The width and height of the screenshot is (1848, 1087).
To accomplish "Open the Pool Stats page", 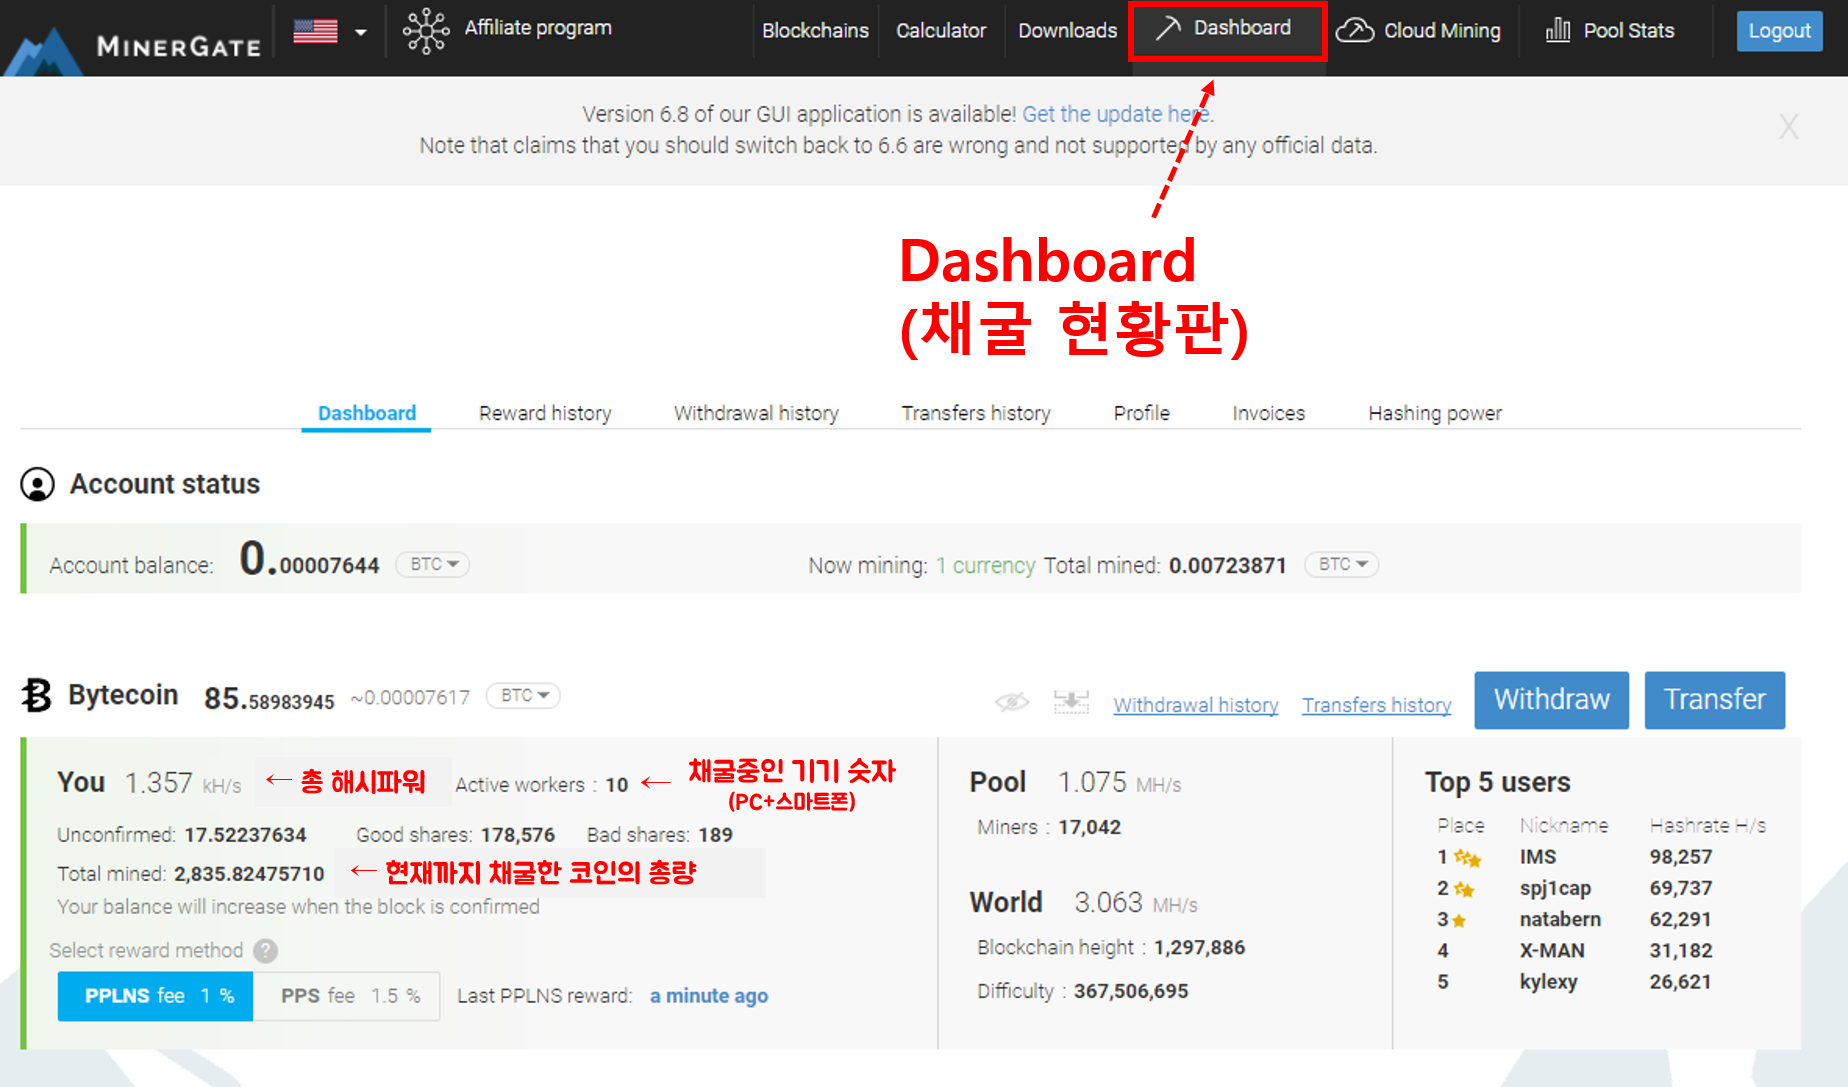I will (x=1629, y=31).
